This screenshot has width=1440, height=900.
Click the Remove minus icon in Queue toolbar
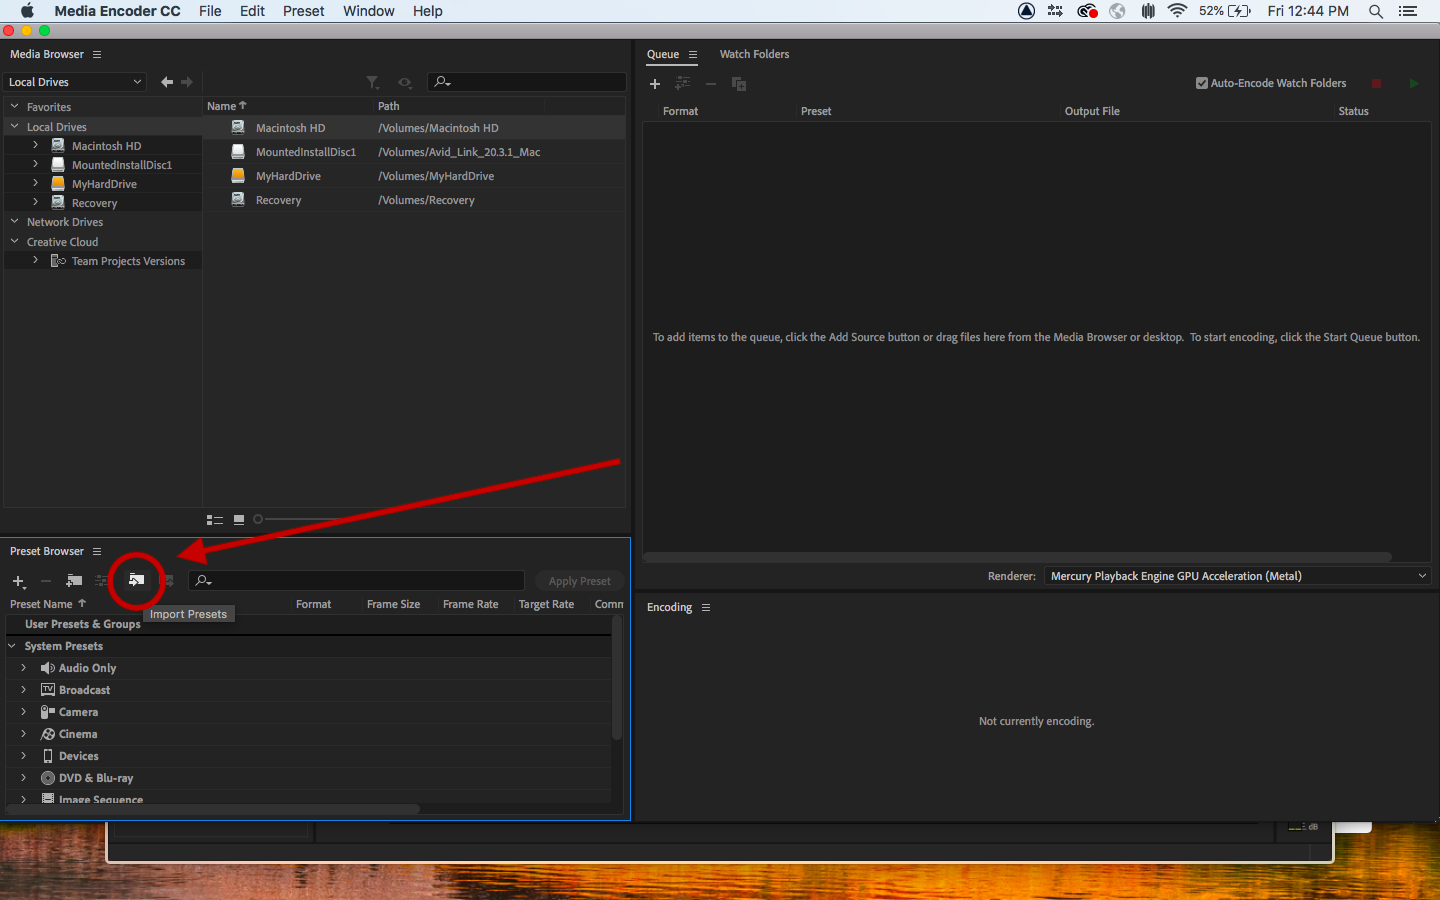pyautogui.click(x=711, y=84)
